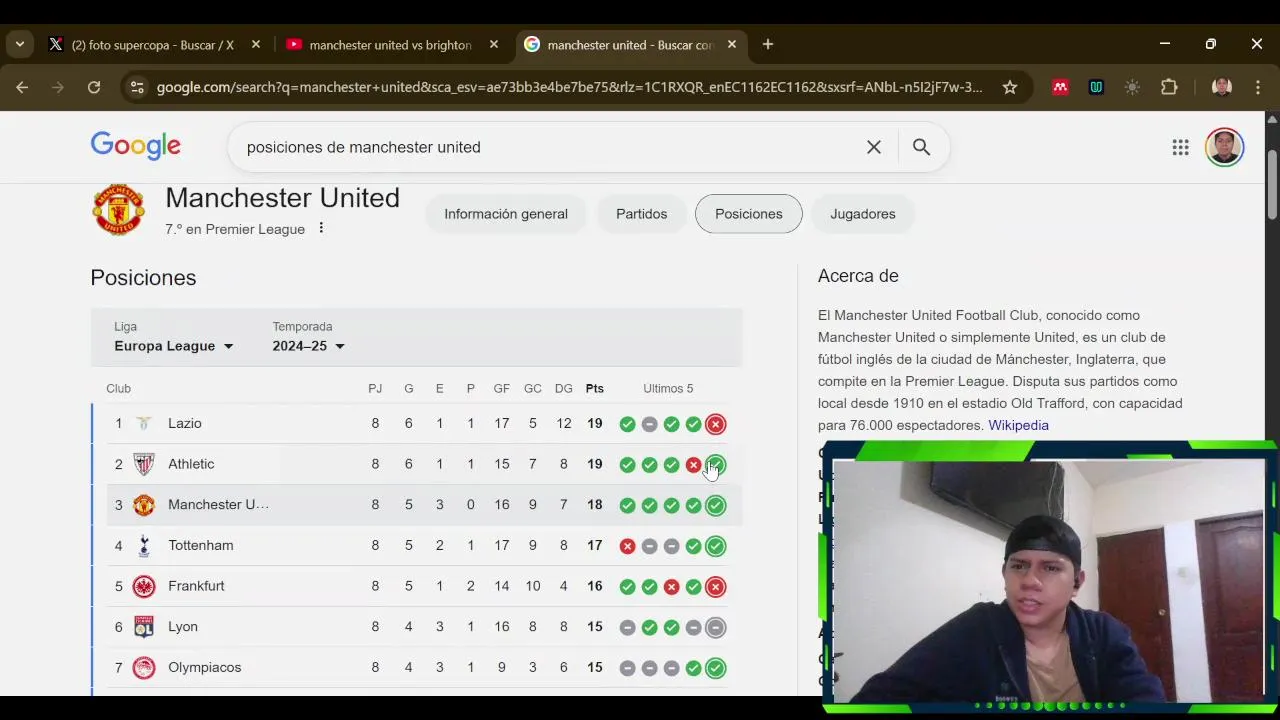Click Manchester United's points value 18
The height and width of the screenshot is (720, 1280).
pos(594,505)
